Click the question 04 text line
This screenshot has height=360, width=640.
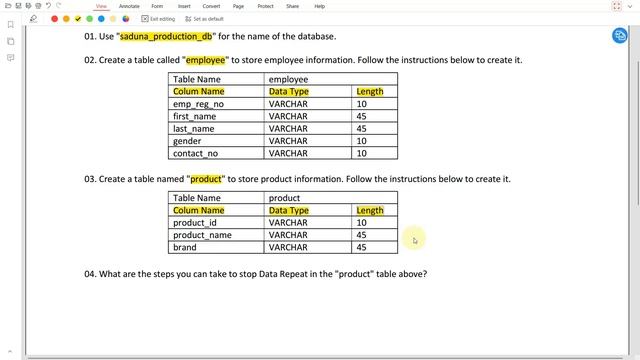(256, 274)
